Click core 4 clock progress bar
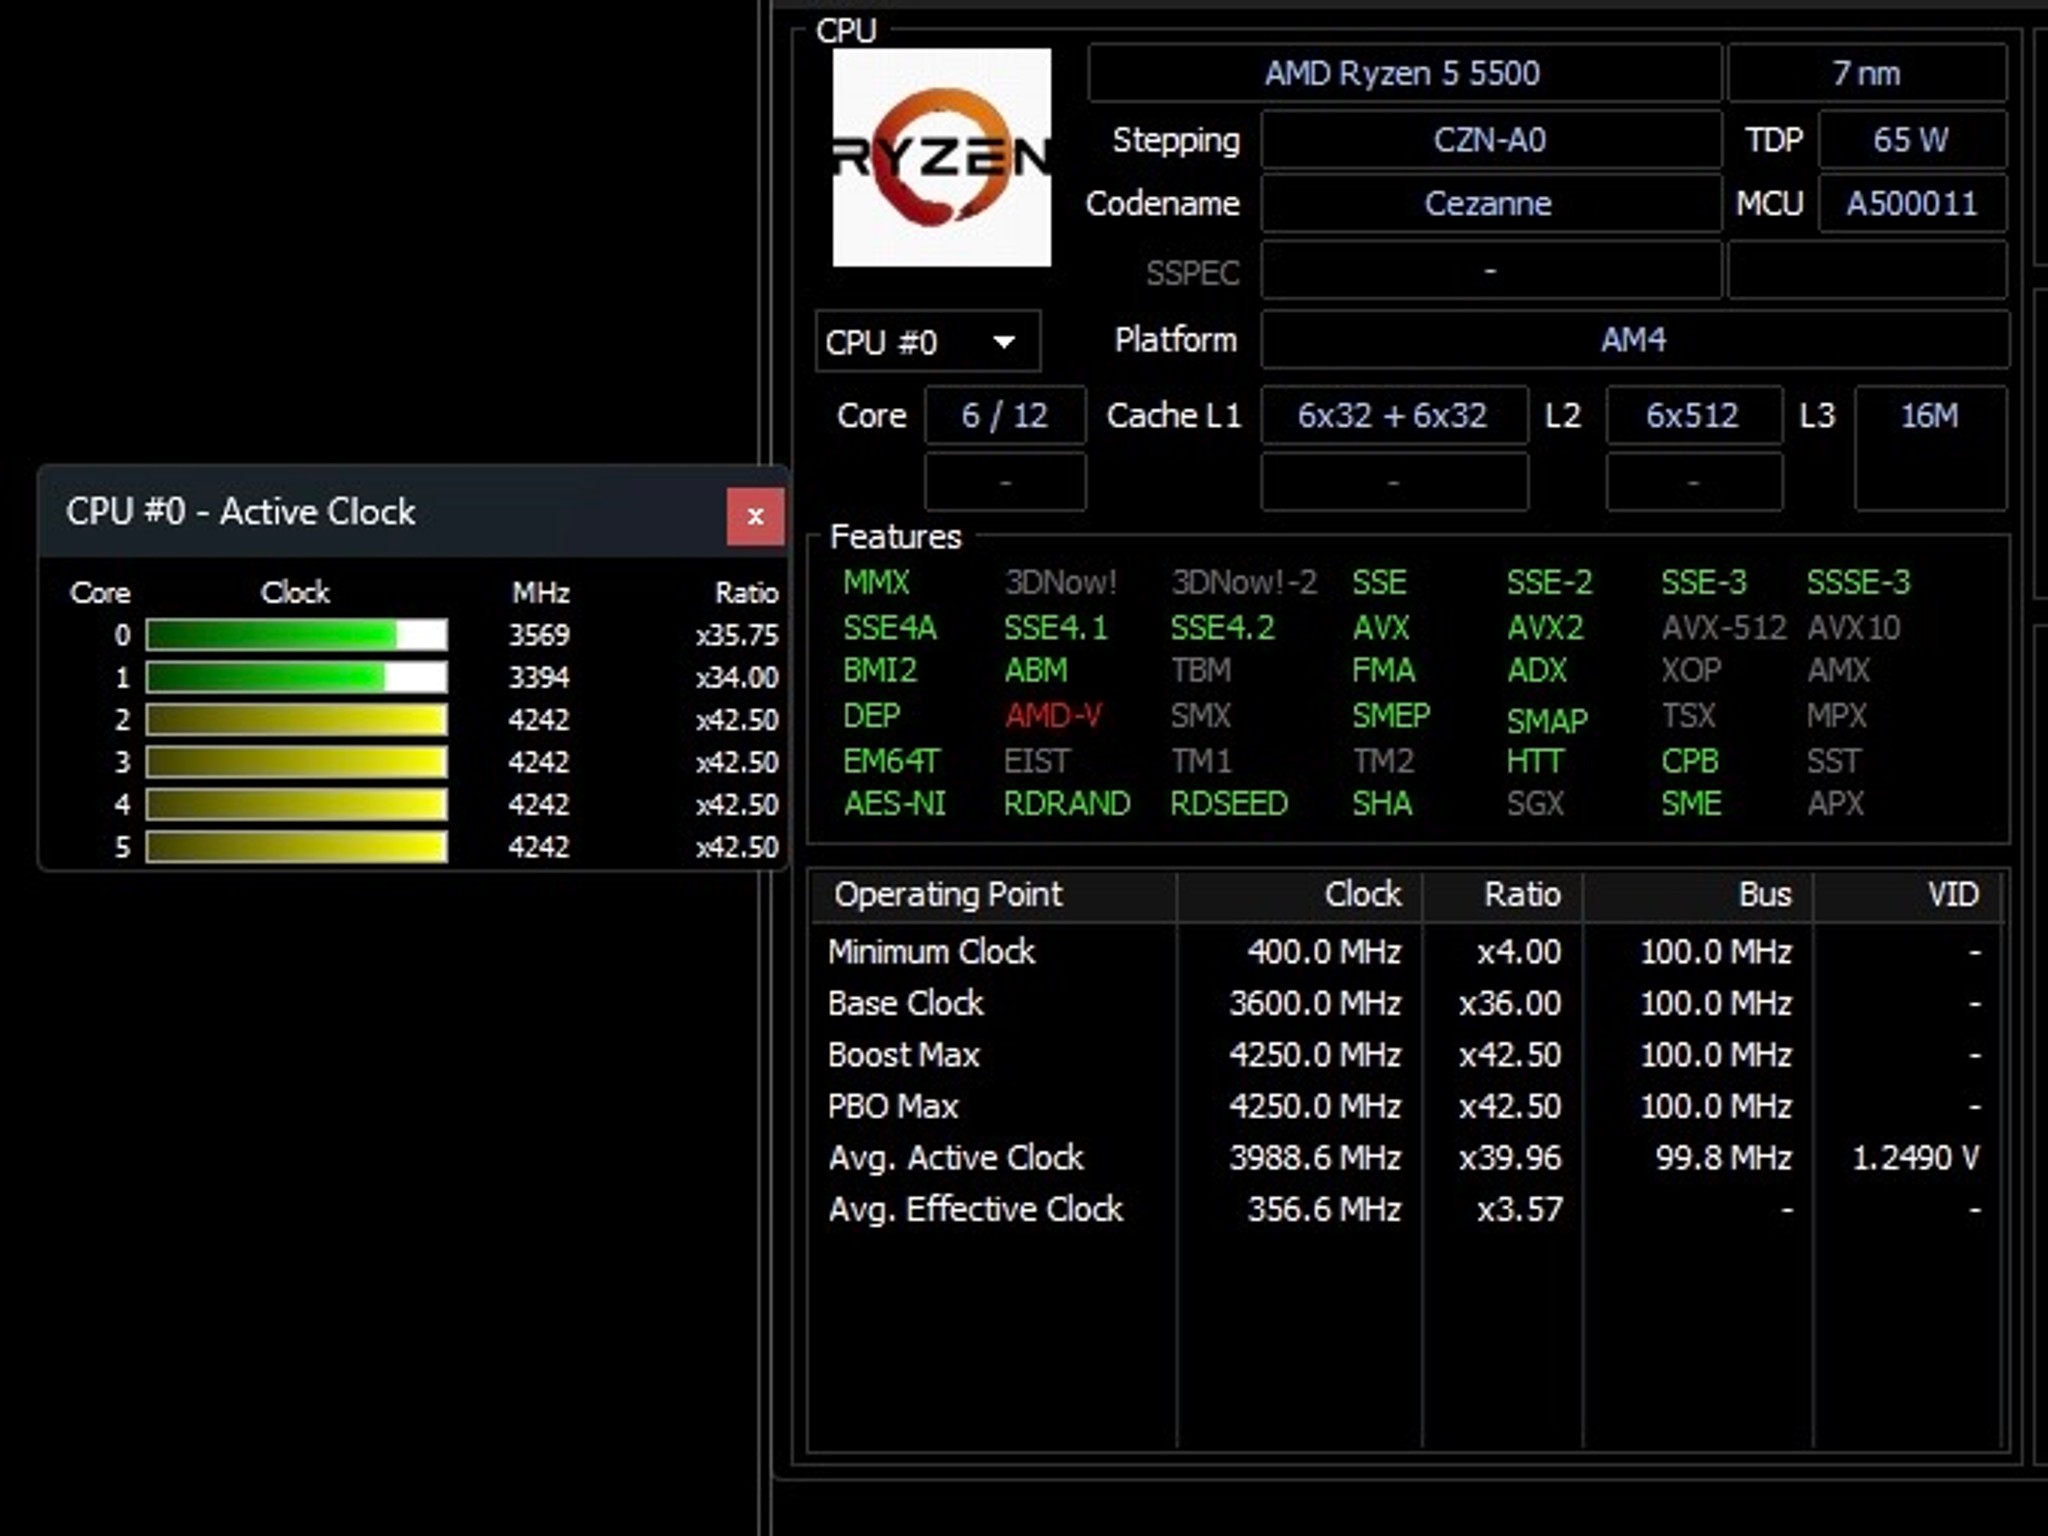Image resolution: width=2048 pixels, height=1536 pixels. [x=296, y=805]
